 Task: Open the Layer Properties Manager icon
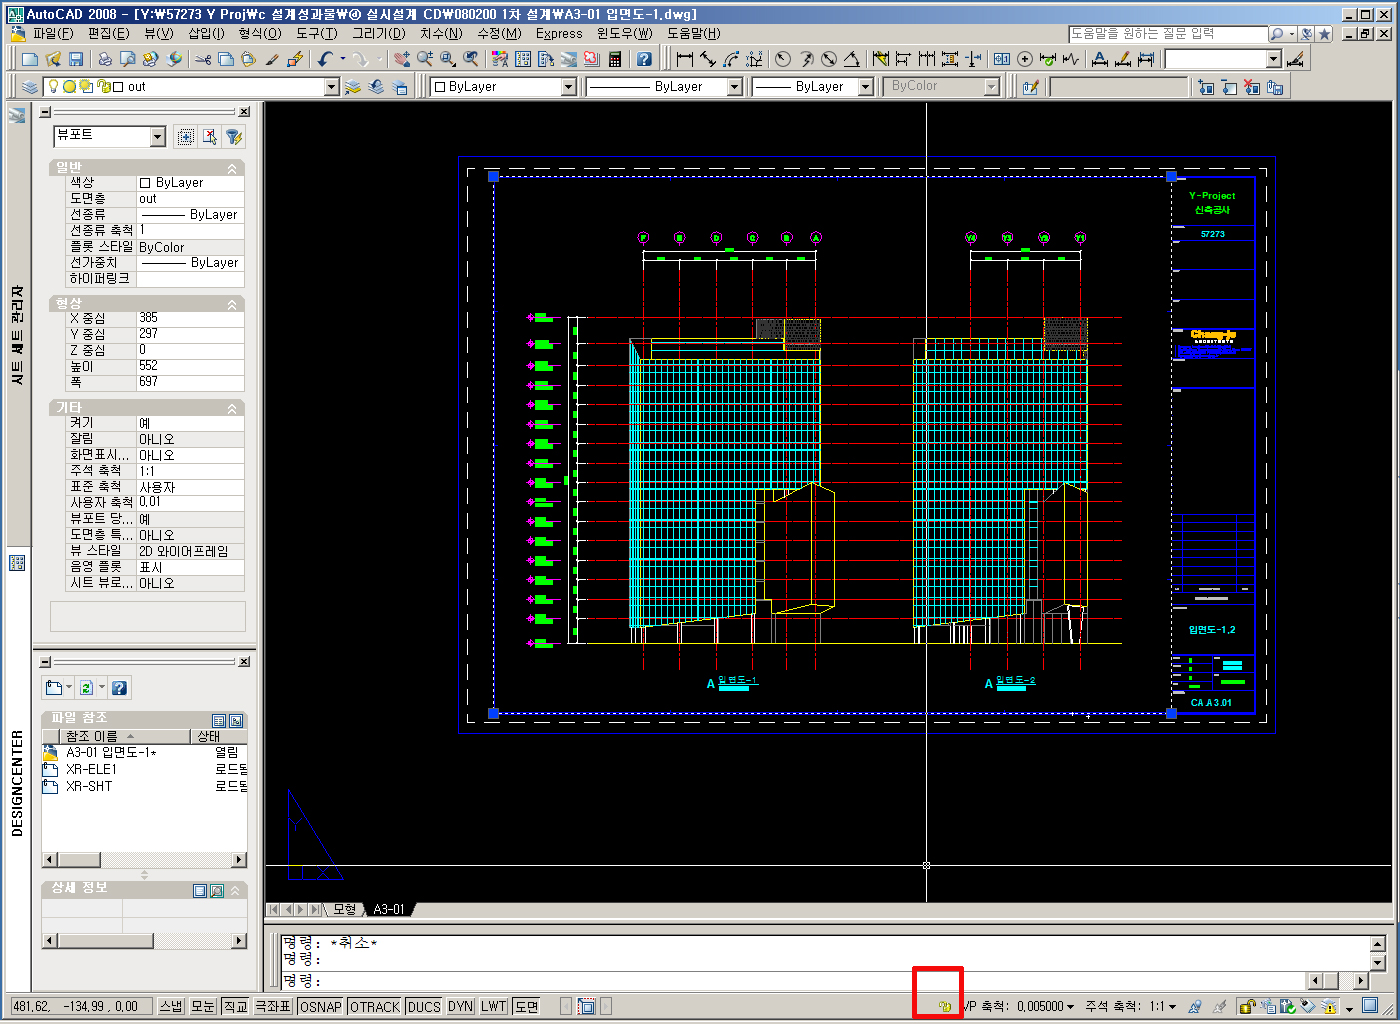29,87
